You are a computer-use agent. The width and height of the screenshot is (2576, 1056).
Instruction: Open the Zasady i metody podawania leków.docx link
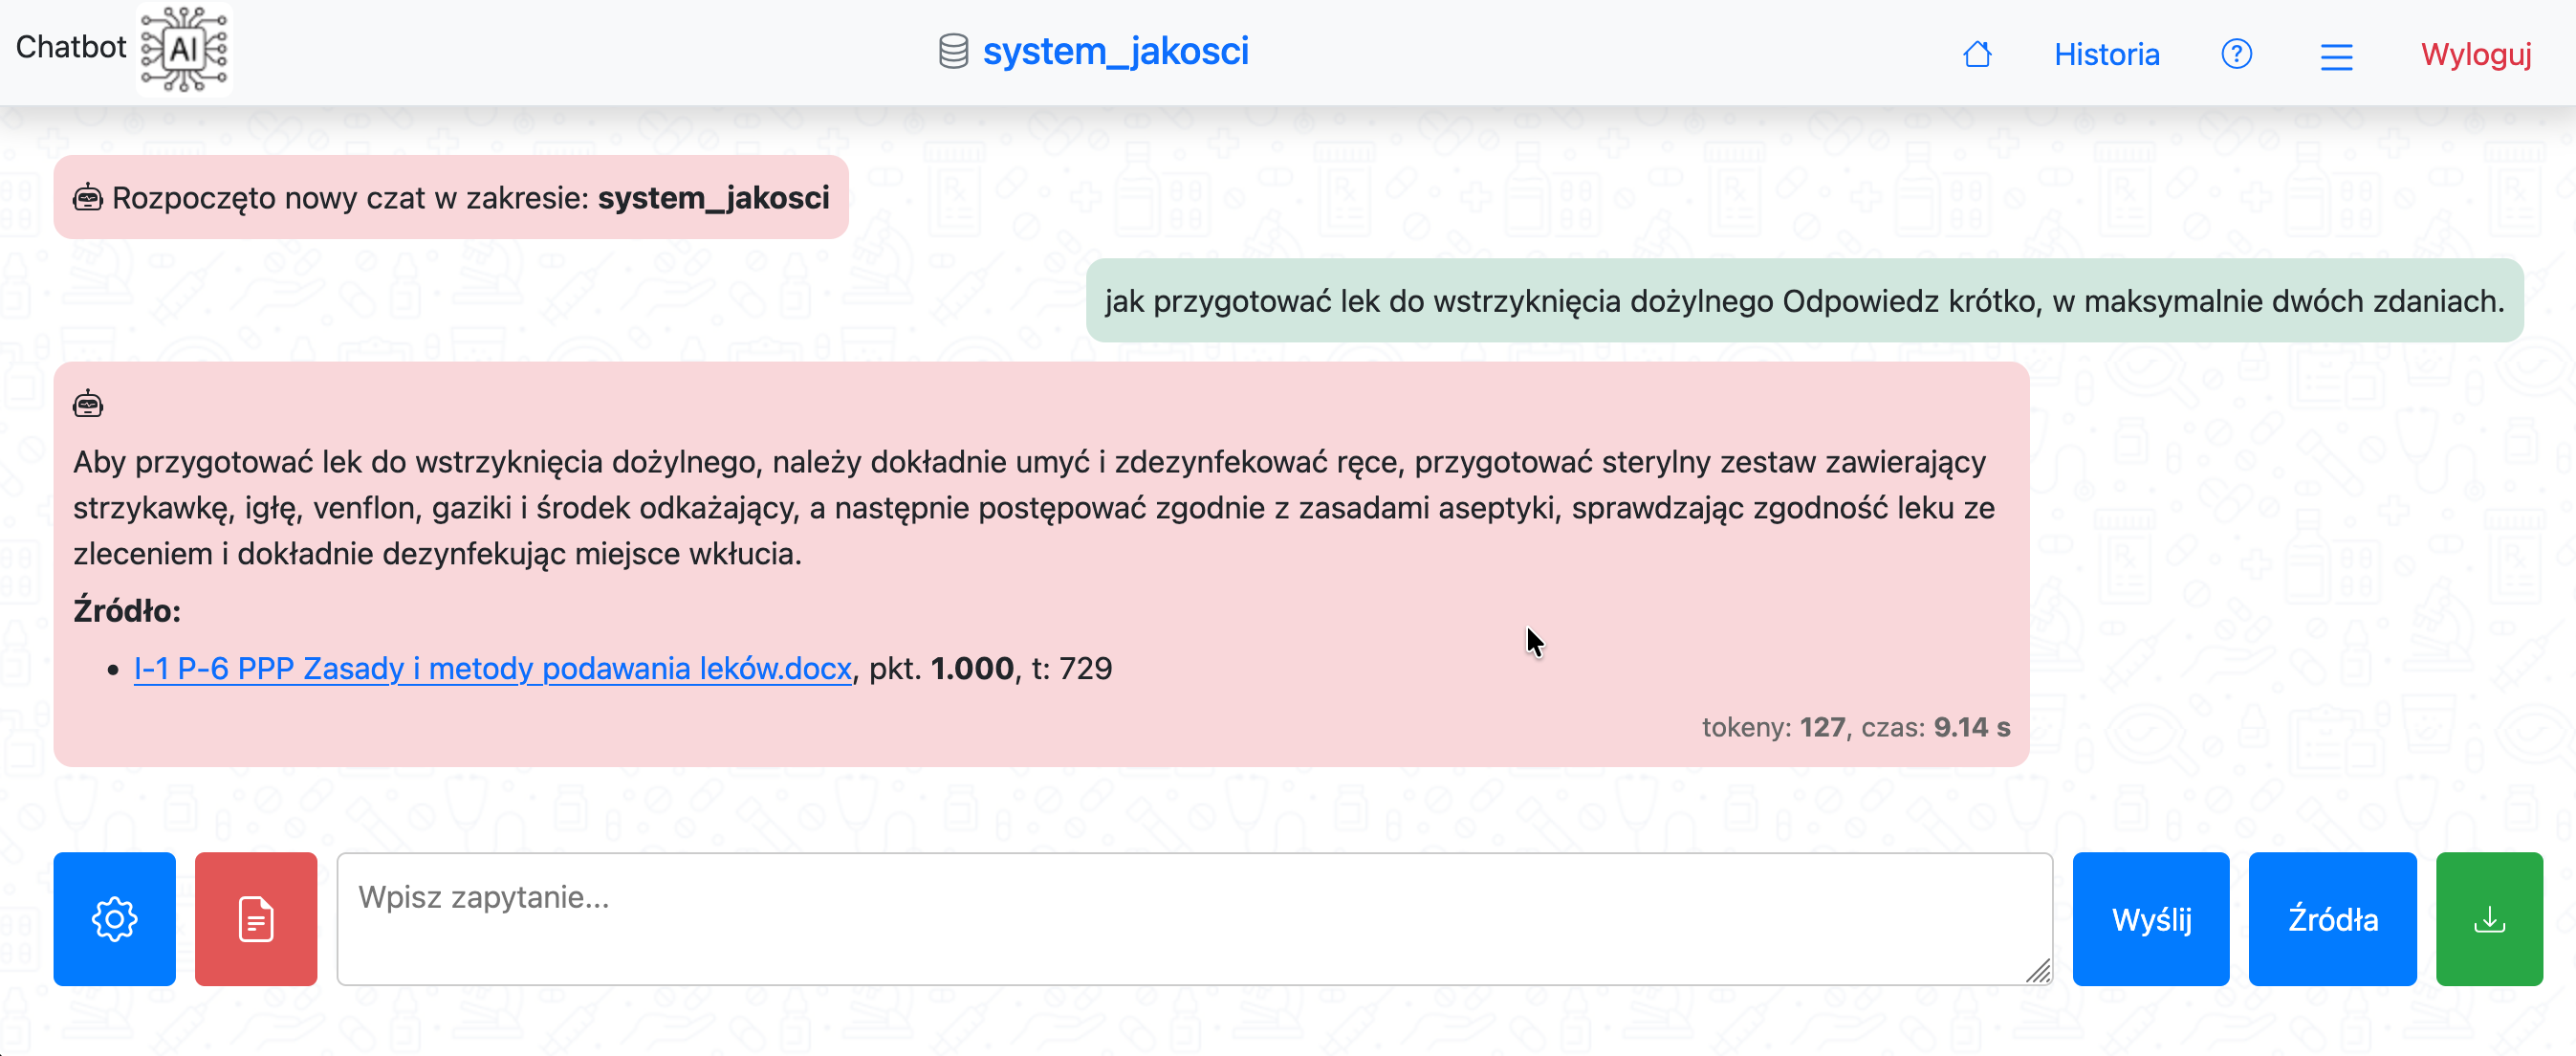[492, 668]
